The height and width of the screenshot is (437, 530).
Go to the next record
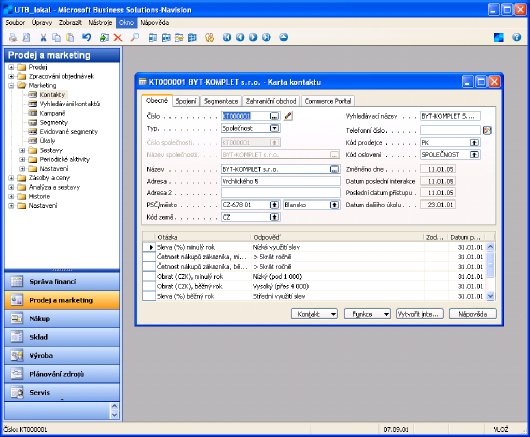point(253,37)
